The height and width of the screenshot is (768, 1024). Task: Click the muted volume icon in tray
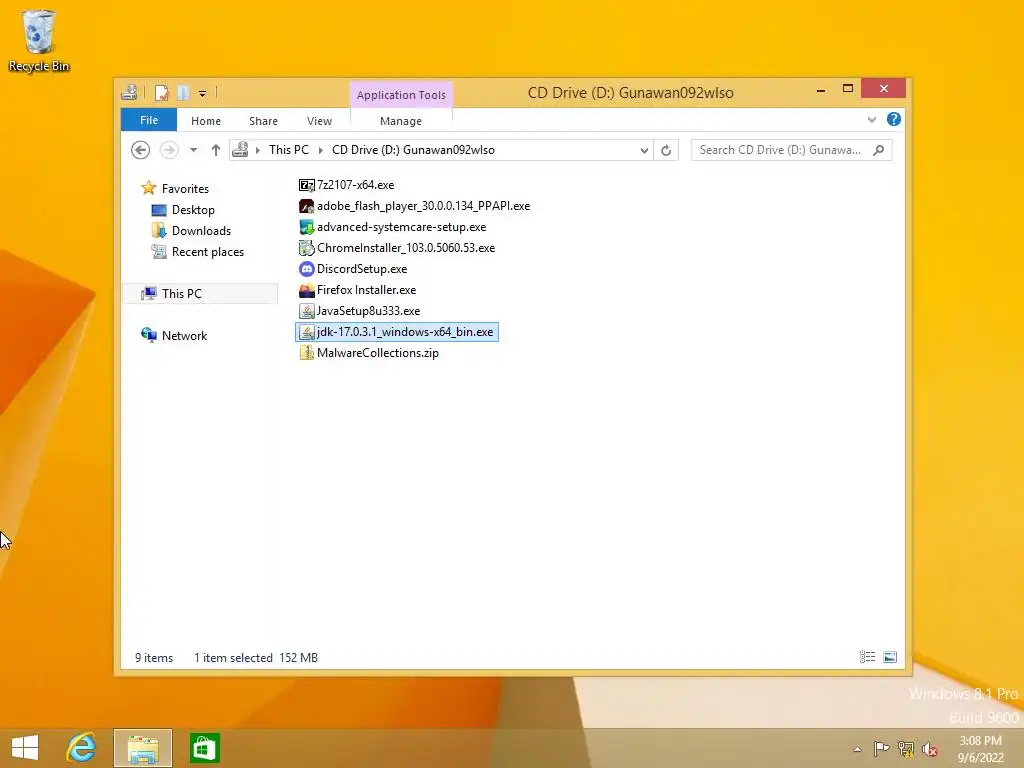click(930, 748)
